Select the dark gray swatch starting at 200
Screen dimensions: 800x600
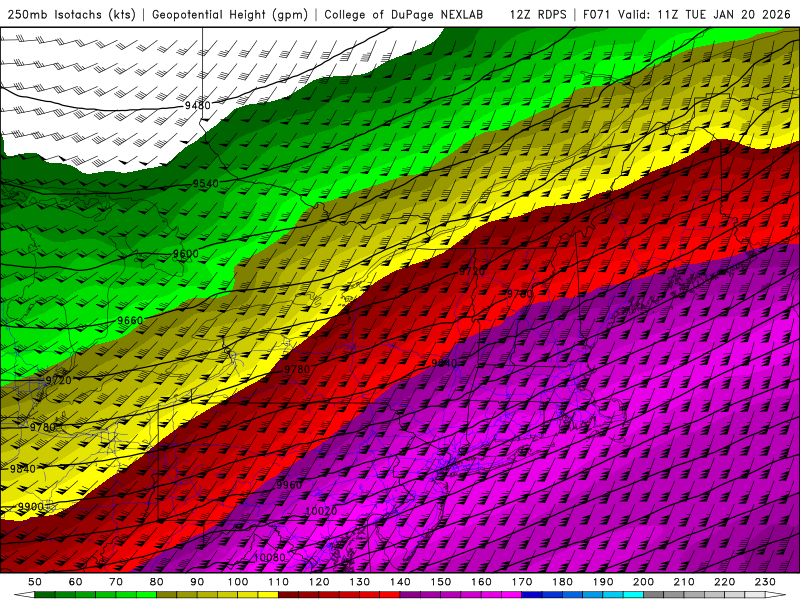pos(654,595)
